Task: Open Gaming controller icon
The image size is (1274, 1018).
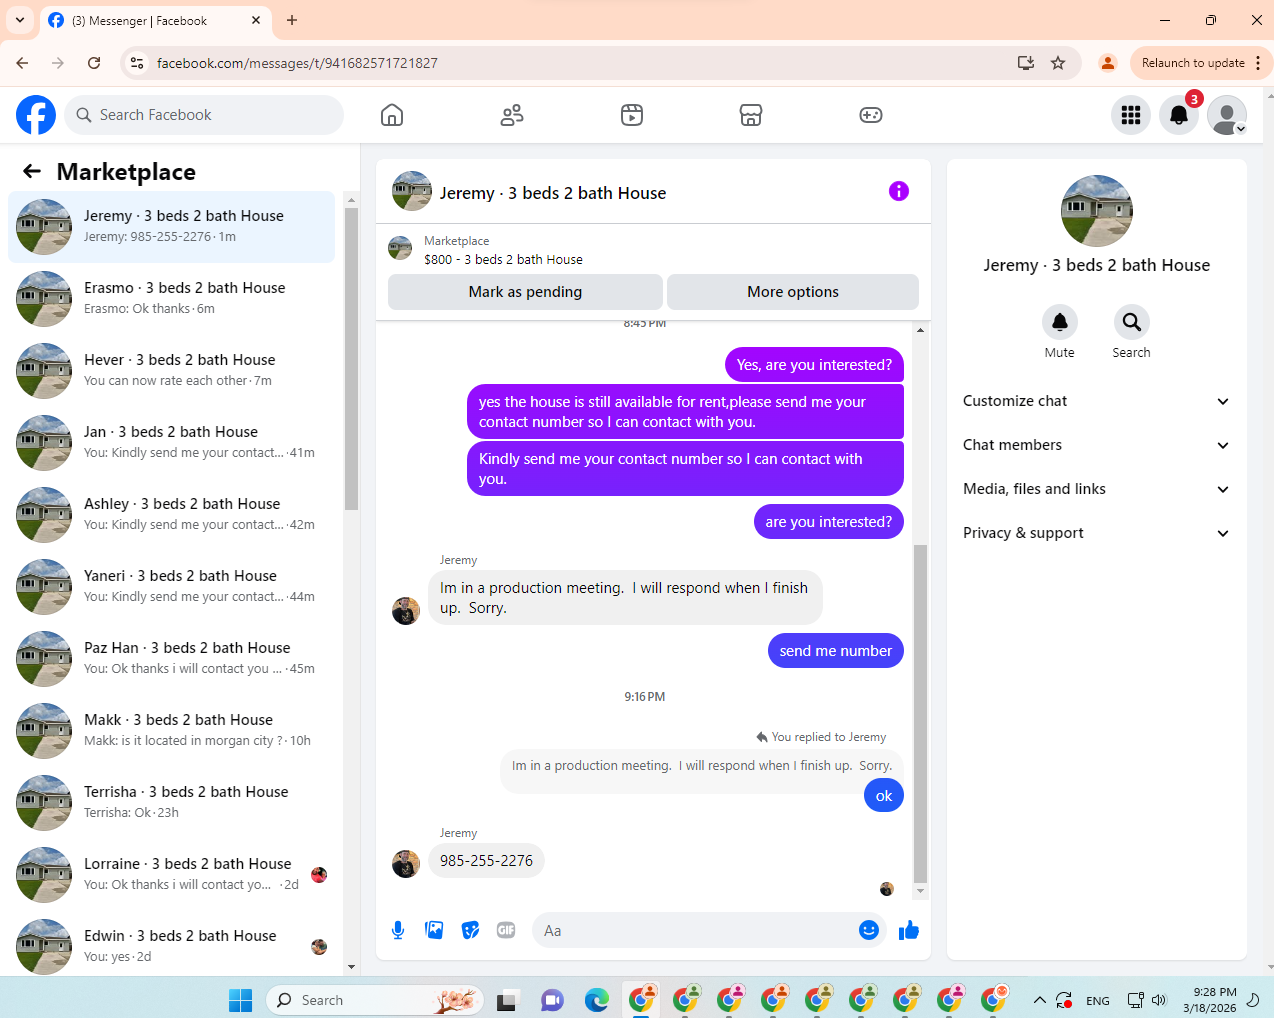Action: (871, 115)
